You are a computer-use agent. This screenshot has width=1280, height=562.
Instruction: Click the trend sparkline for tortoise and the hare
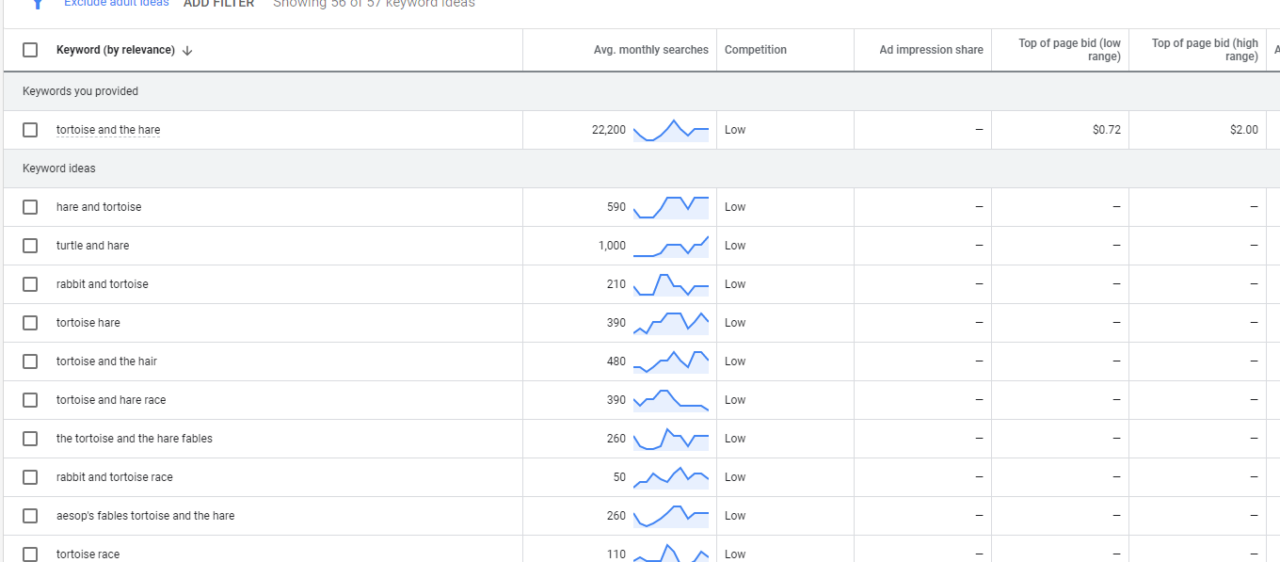670,130
